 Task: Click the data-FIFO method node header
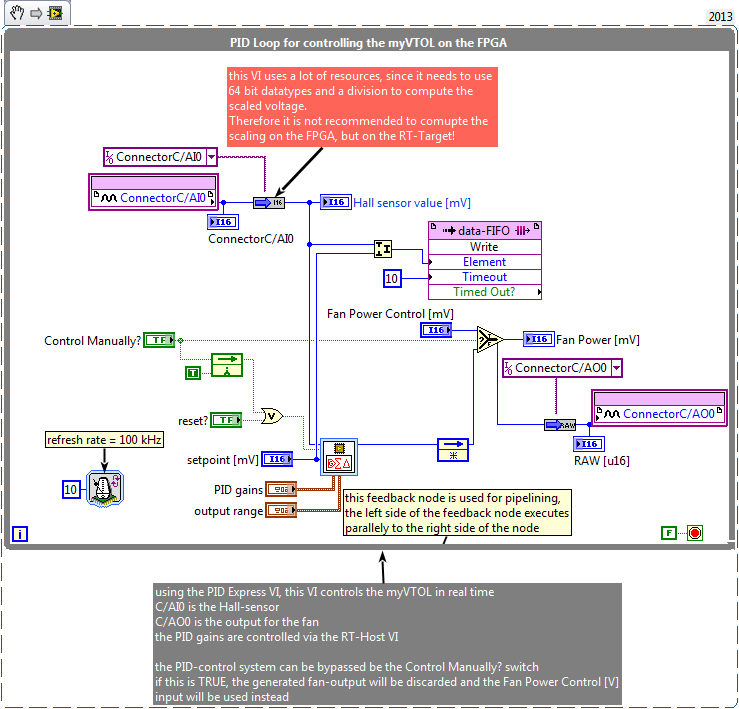click(484, 231)
